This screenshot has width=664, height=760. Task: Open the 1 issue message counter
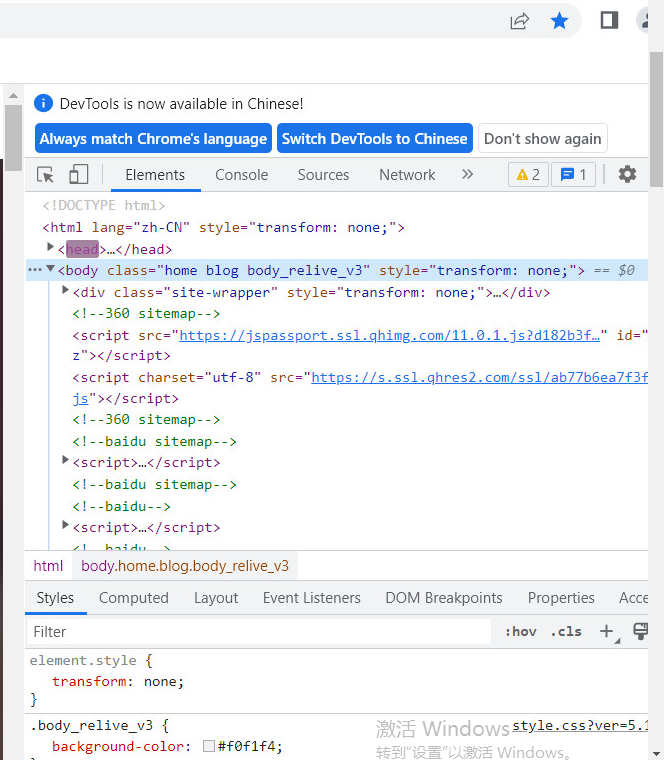573,174
